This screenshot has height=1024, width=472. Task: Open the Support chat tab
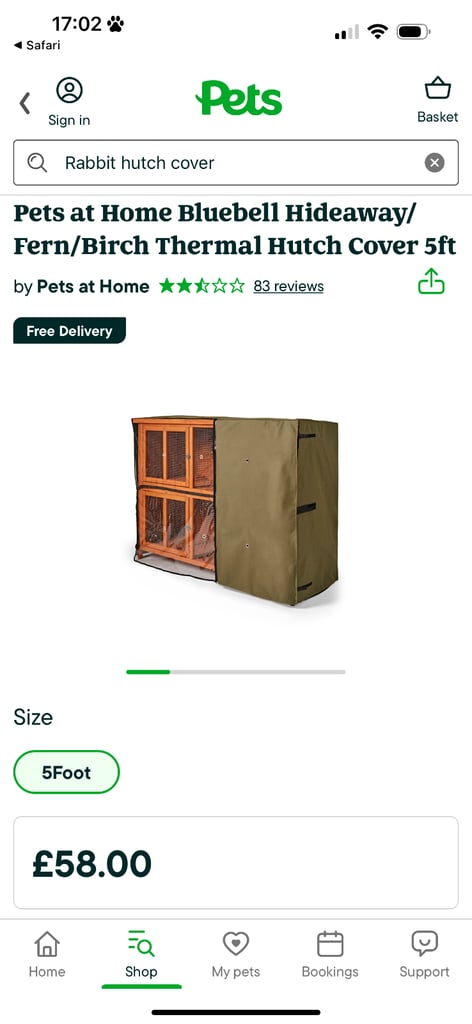[424, 955]
